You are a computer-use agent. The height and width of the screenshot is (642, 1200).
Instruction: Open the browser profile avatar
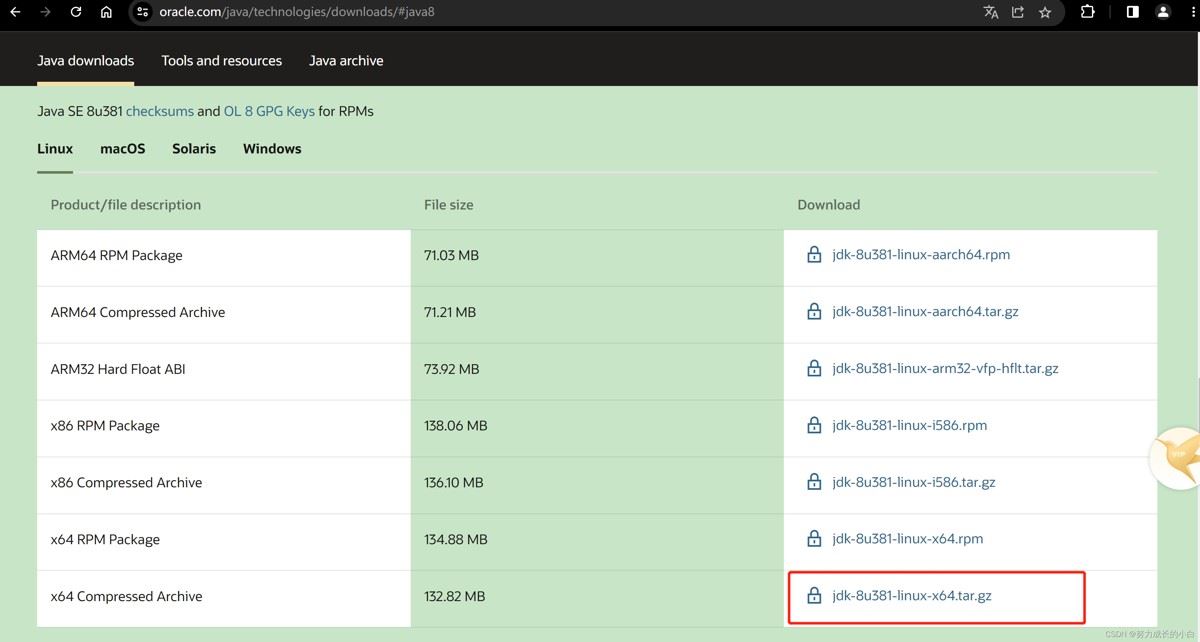(1163, 12)
